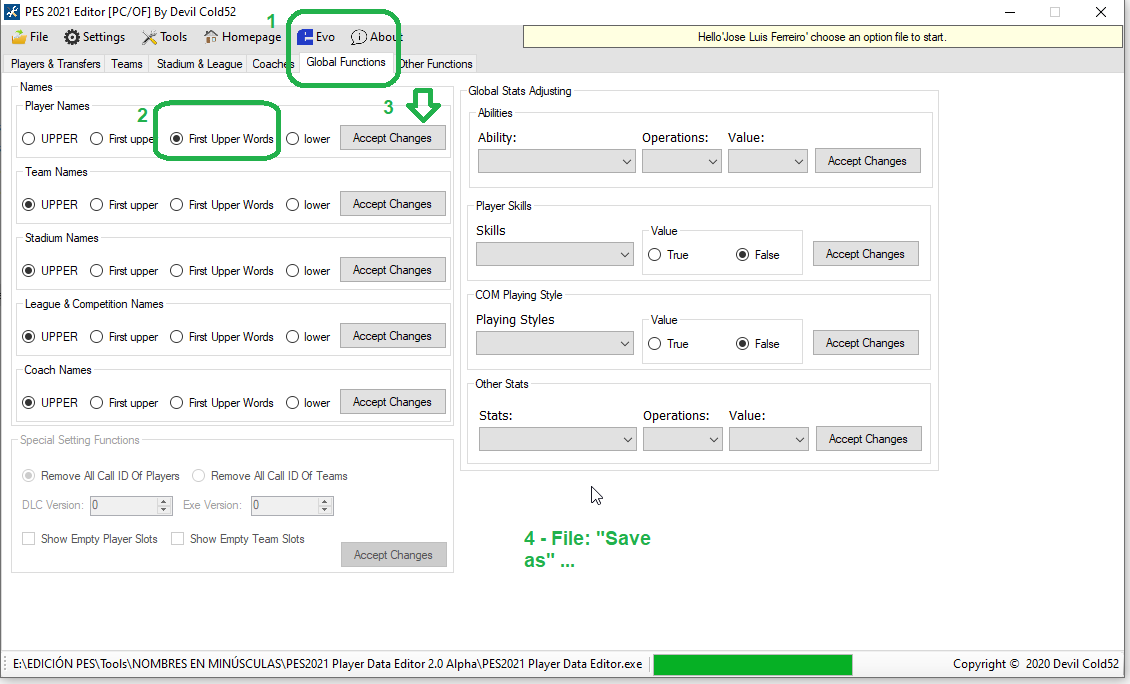Open the Playing Styles dropdown

click(555, 344)
